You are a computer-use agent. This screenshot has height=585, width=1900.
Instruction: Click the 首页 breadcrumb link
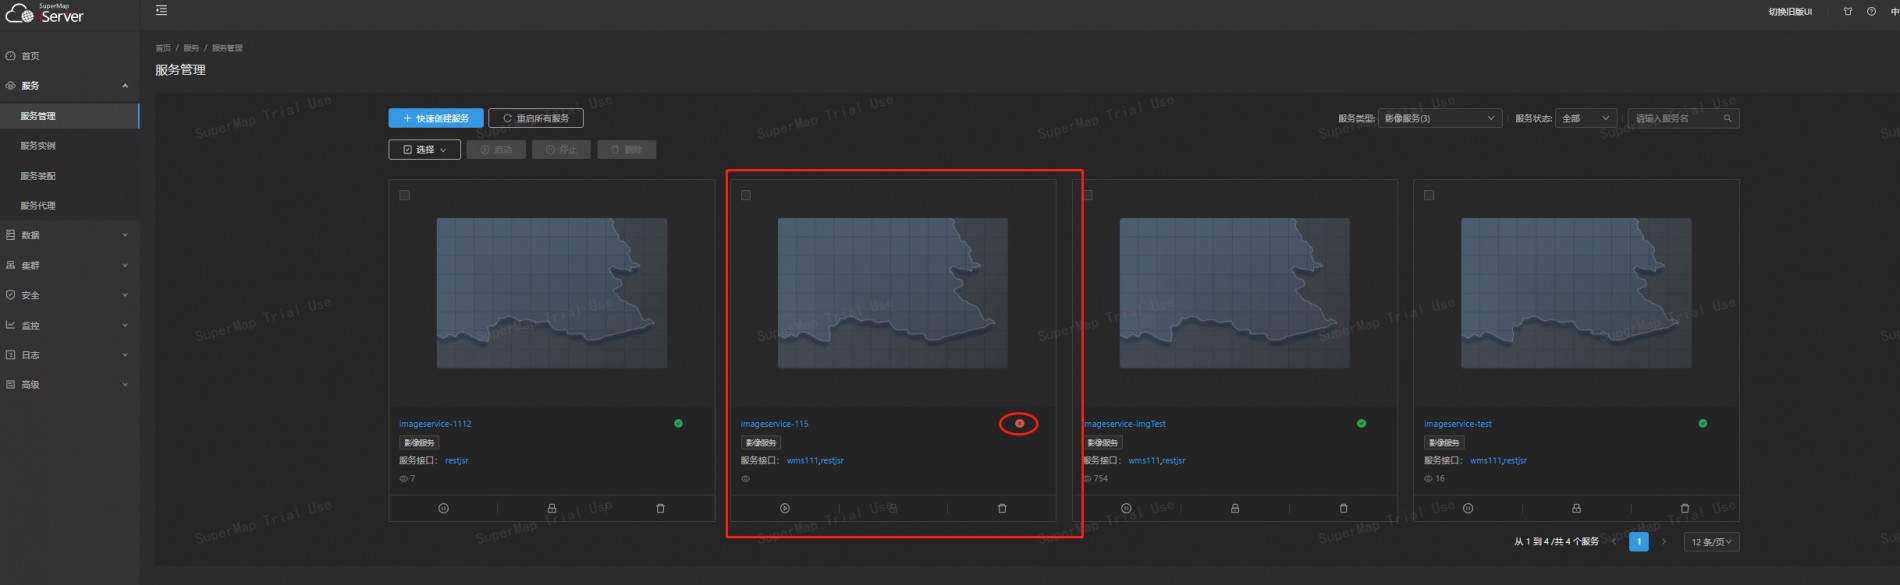163,48
